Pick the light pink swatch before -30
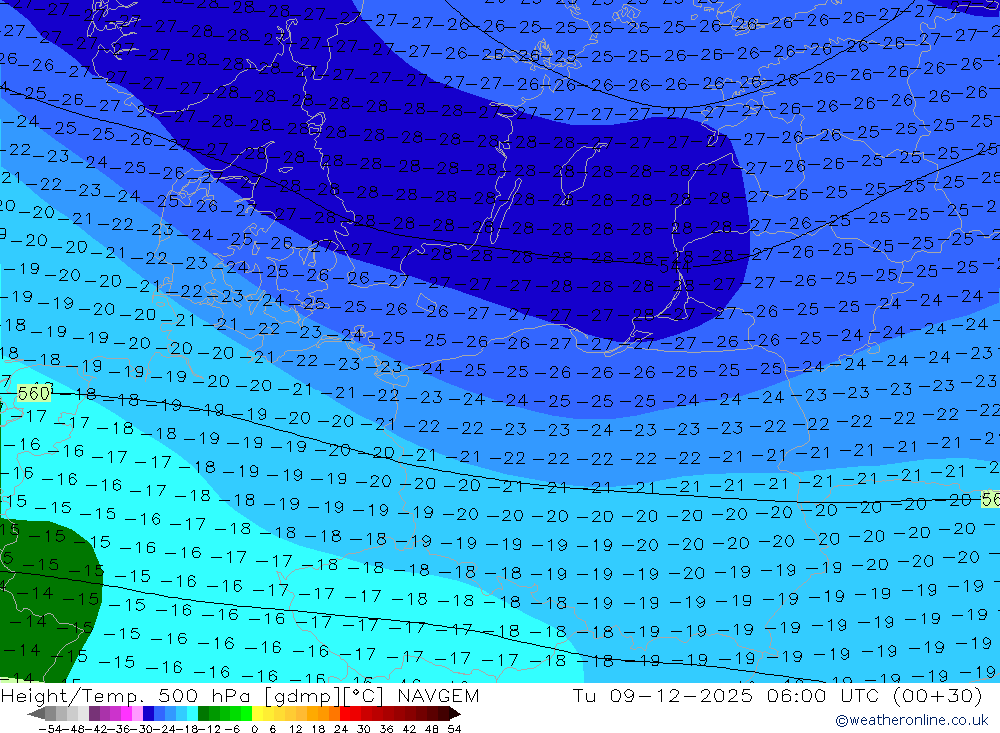Viewport: 1000px width, 733px height. click(x=137, y=713)
